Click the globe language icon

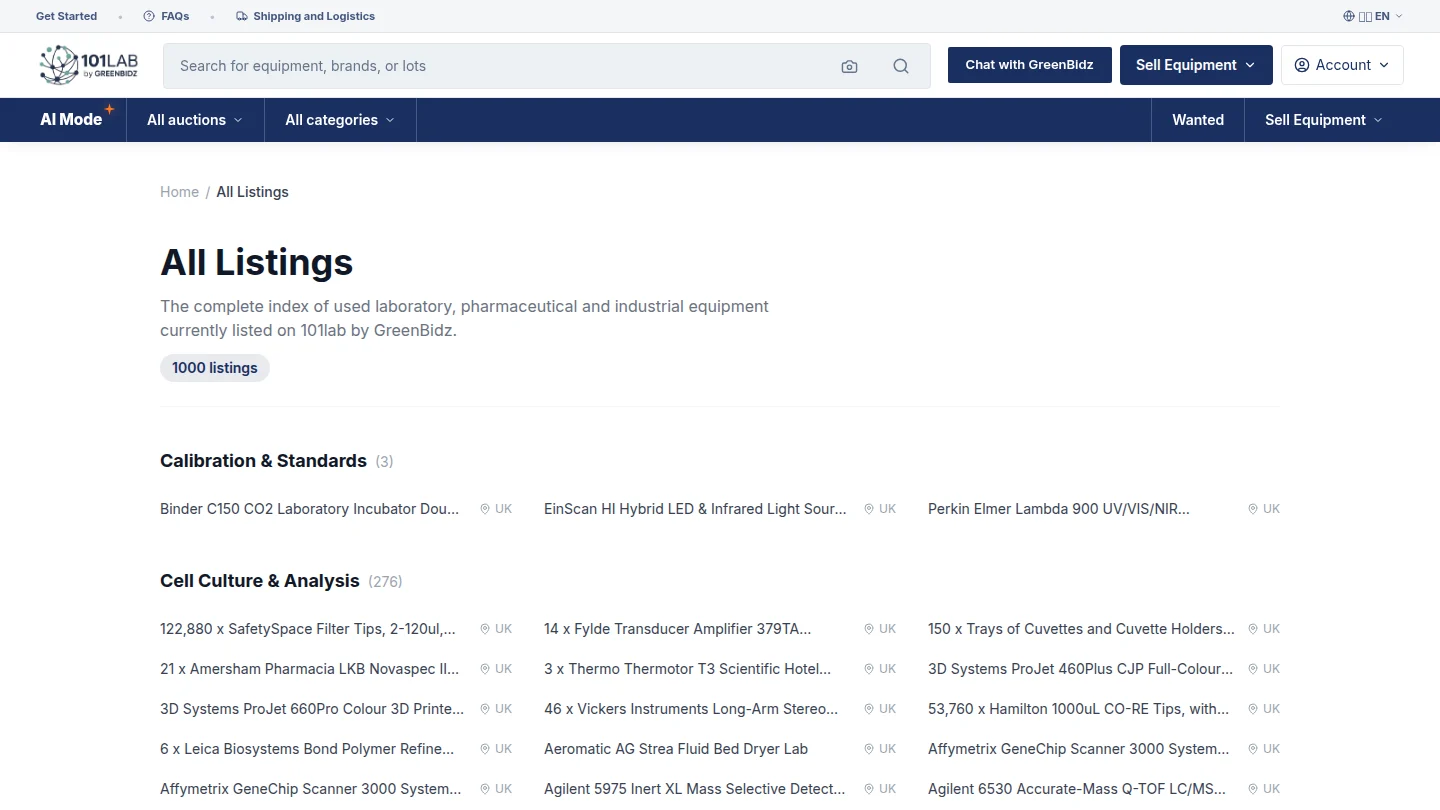[1349, 16]
